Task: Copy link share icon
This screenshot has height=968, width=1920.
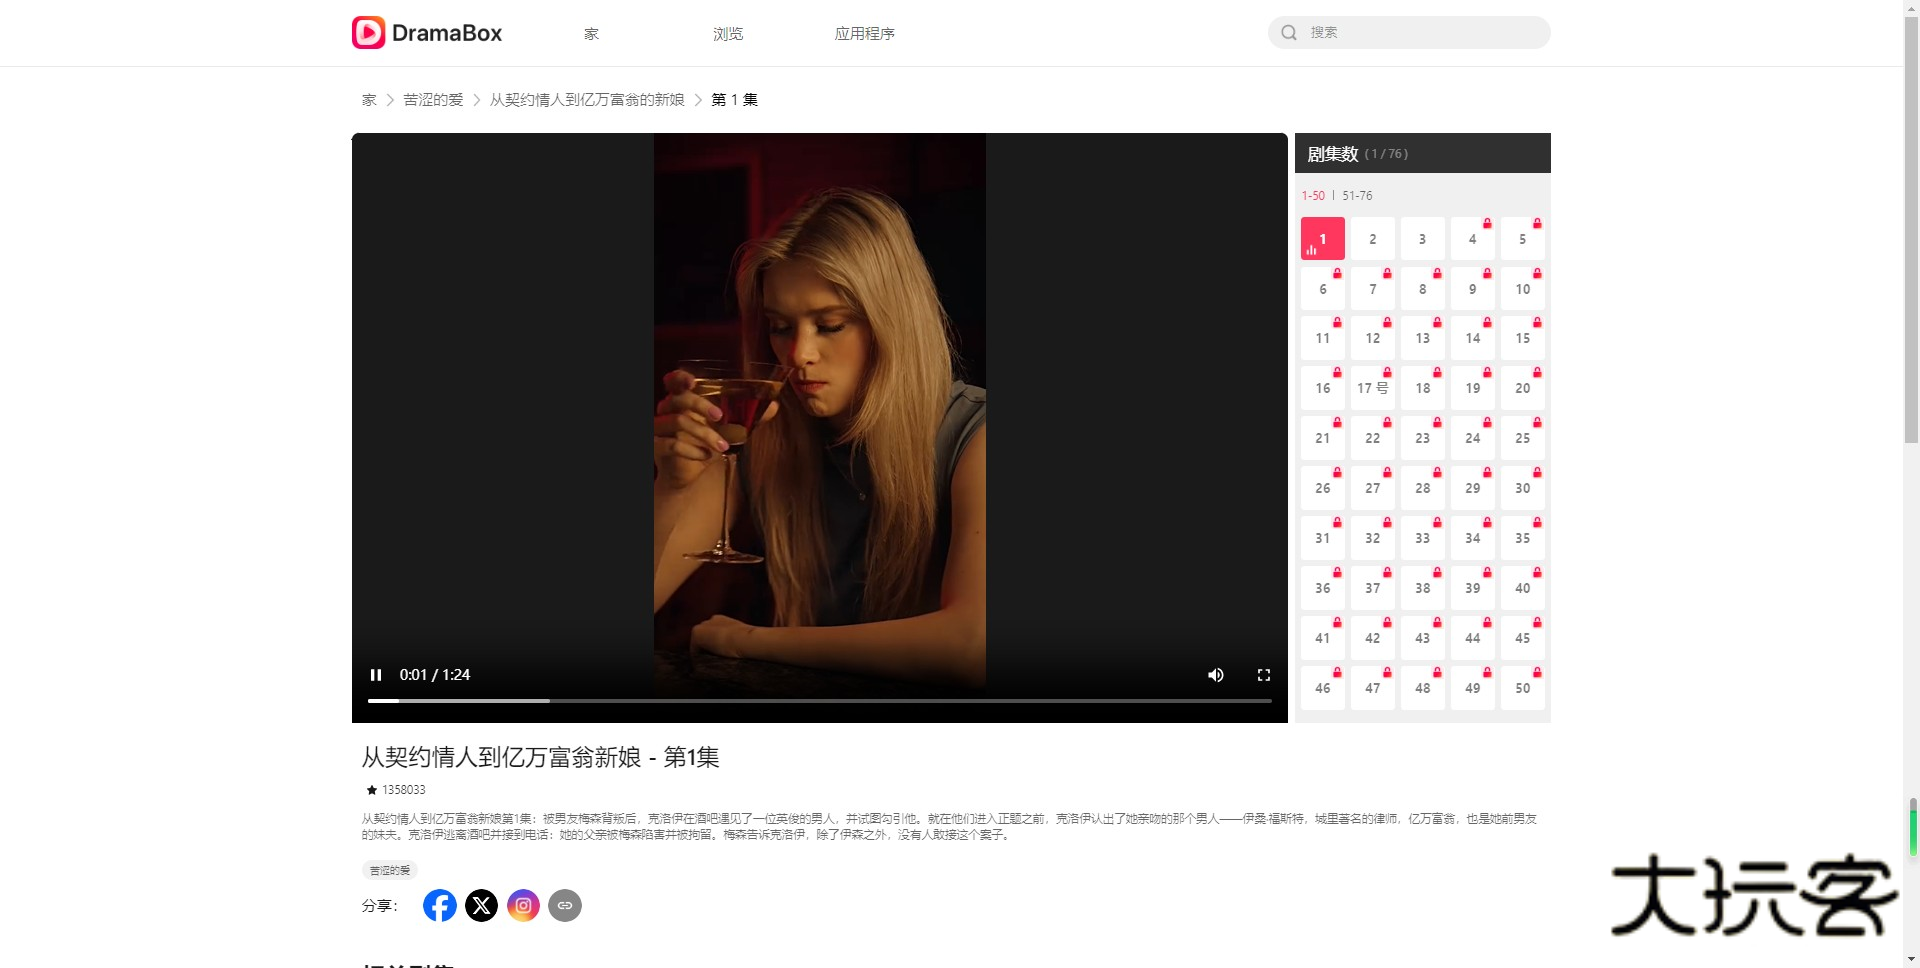Action: point(565,905)
